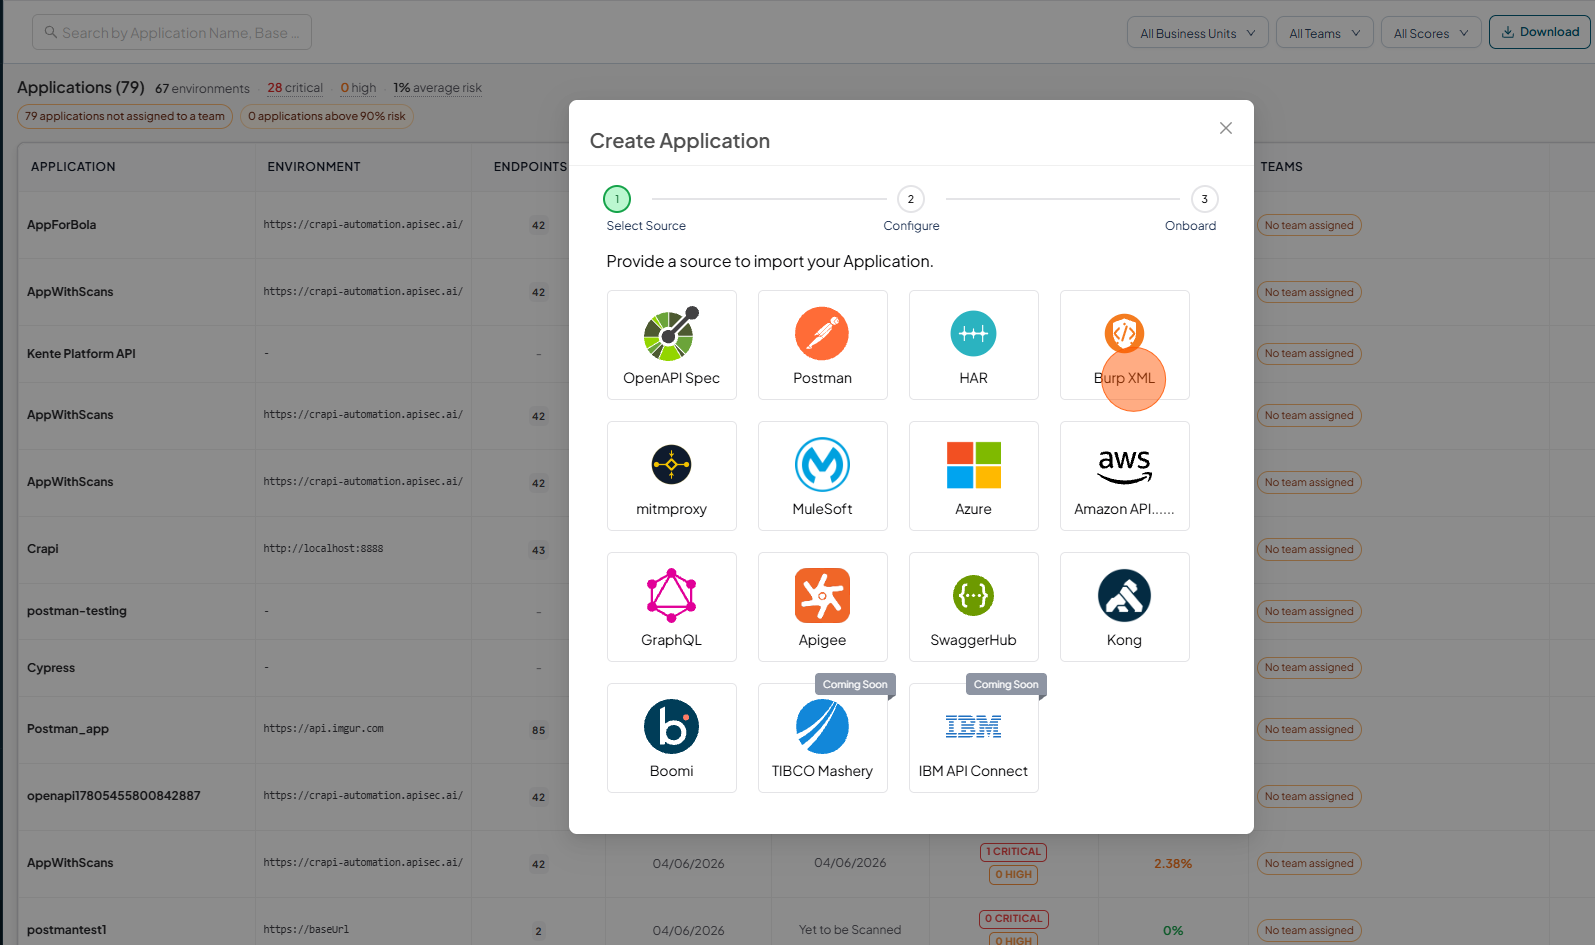Image resolution: width=1595 pixels, height=945 pixels.
Task: Click 'No team assigned' tag for postmantest1
Action: point(1309,931)
